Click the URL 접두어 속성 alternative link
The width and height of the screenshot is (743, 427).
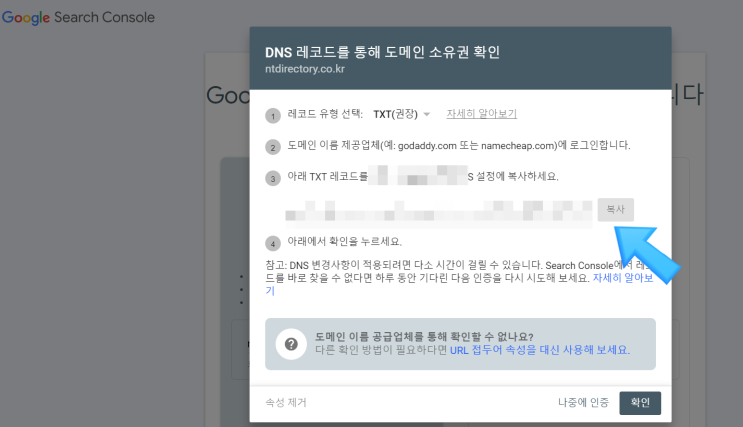tap(540, 350)
